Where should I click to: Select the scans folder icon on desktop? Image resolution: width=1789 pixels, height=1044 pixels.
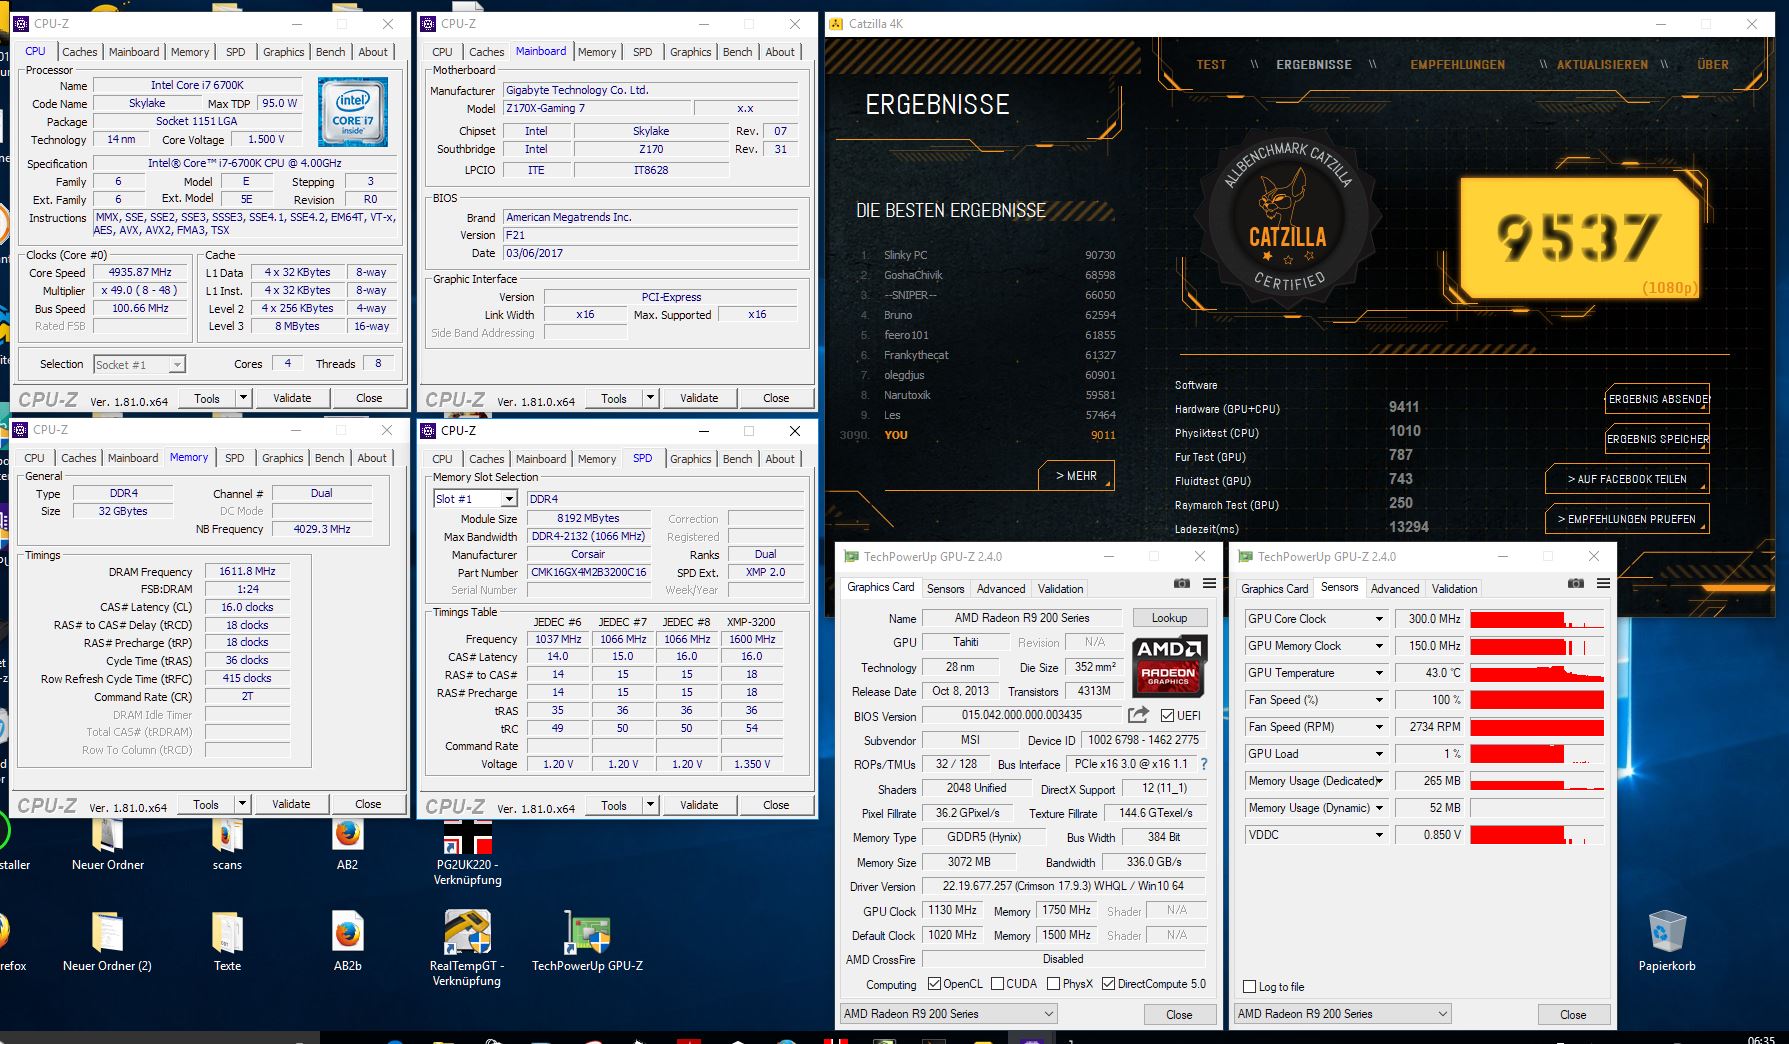click(x=227, y=835)
